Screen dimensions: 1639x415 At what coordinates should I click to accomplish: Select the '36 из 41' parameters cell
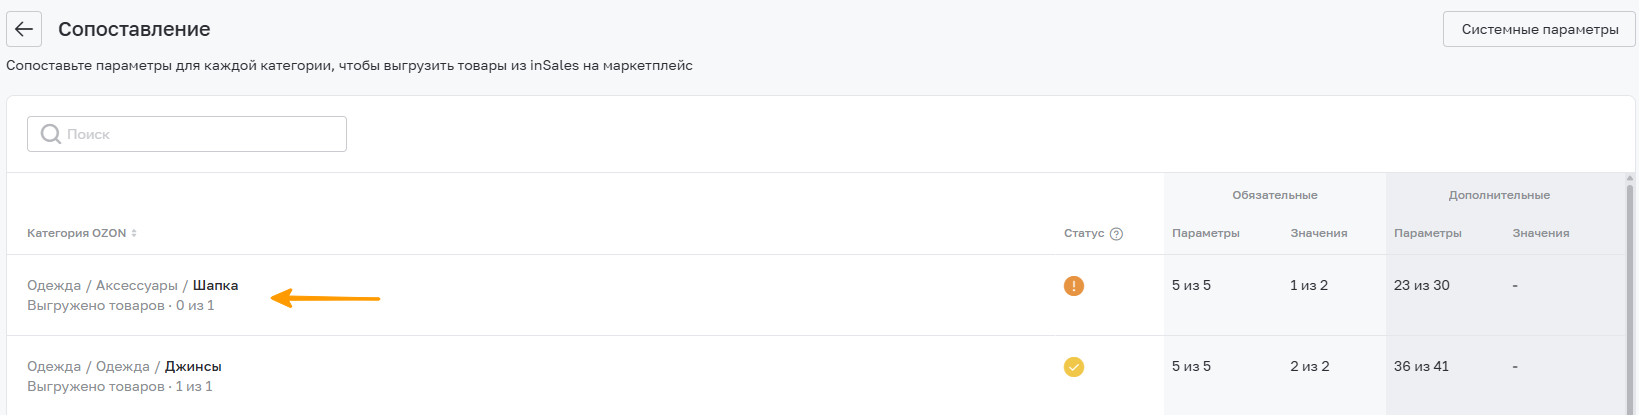click(1422, 366)
